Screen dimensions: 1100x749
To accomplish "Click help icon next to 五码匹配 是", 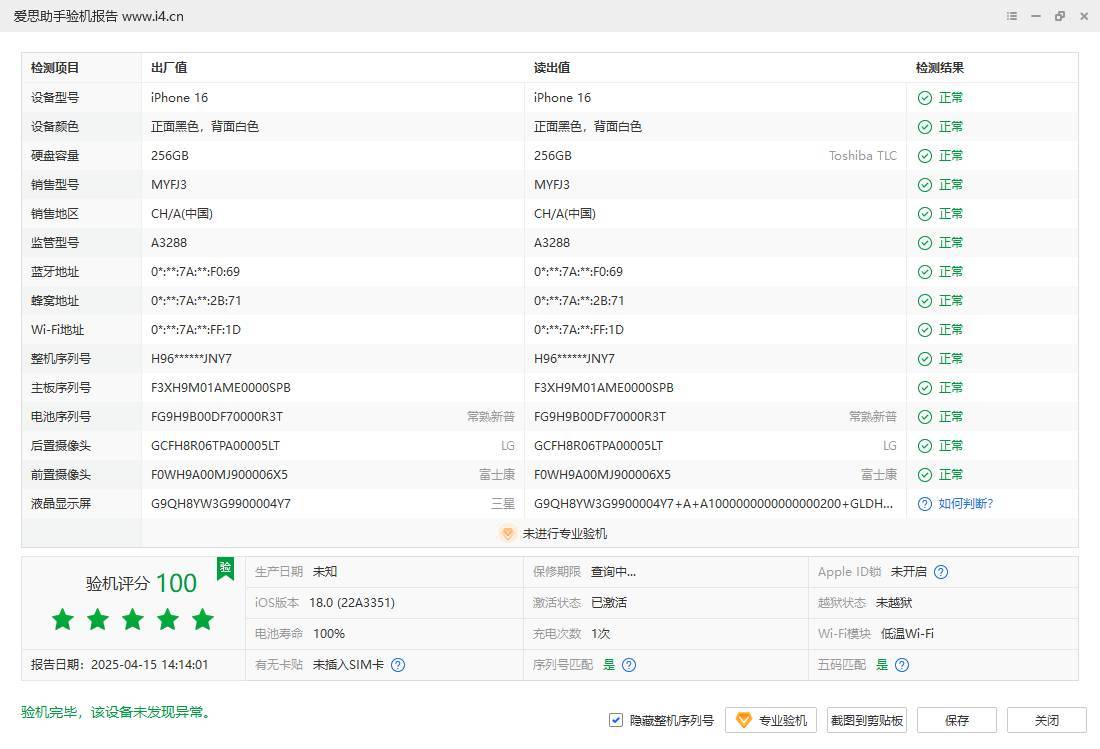I will 902,665.
